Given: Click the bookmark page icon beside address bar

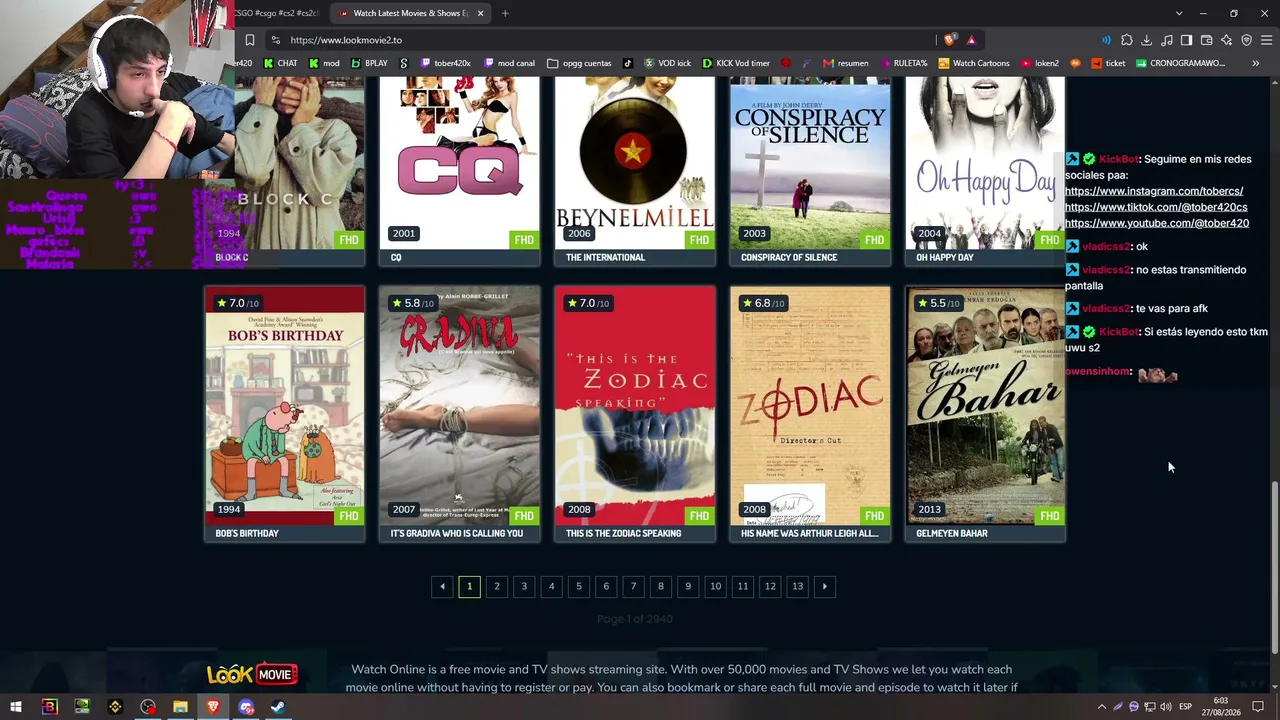Looking at the screenshot, I should 250,40.
